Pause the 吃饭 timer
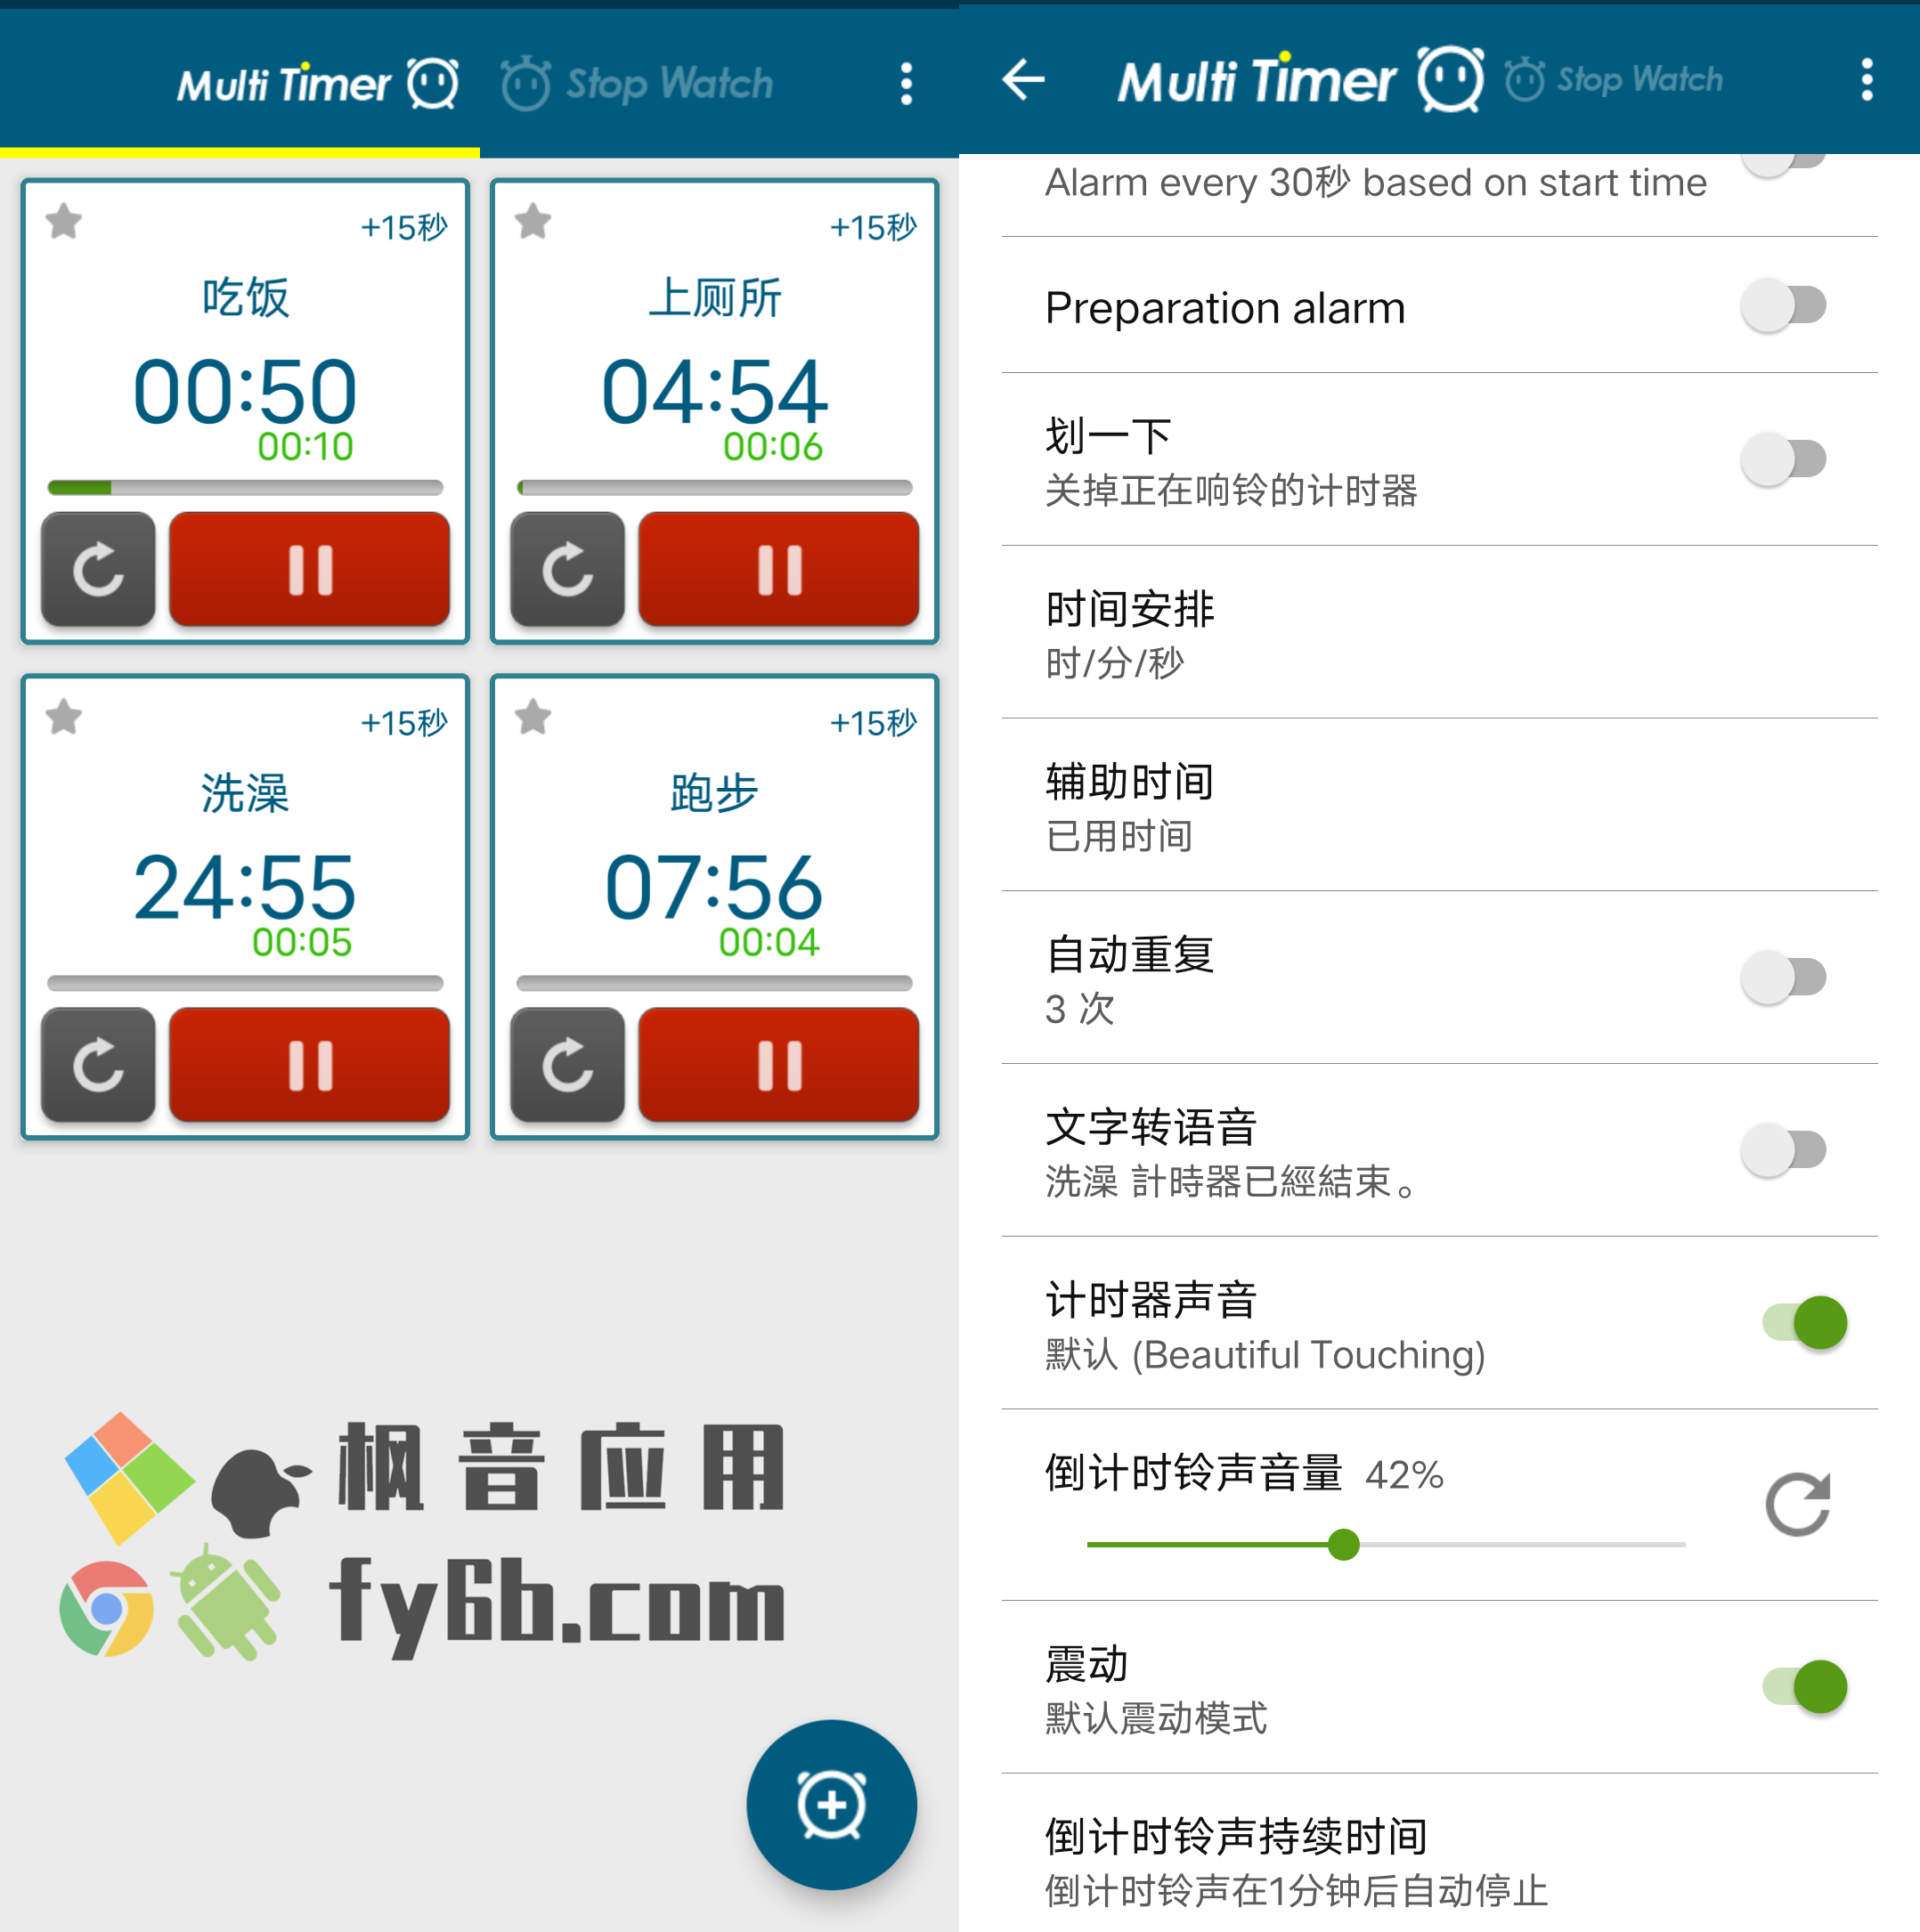1920x1932 pixels. click(309, 569)
